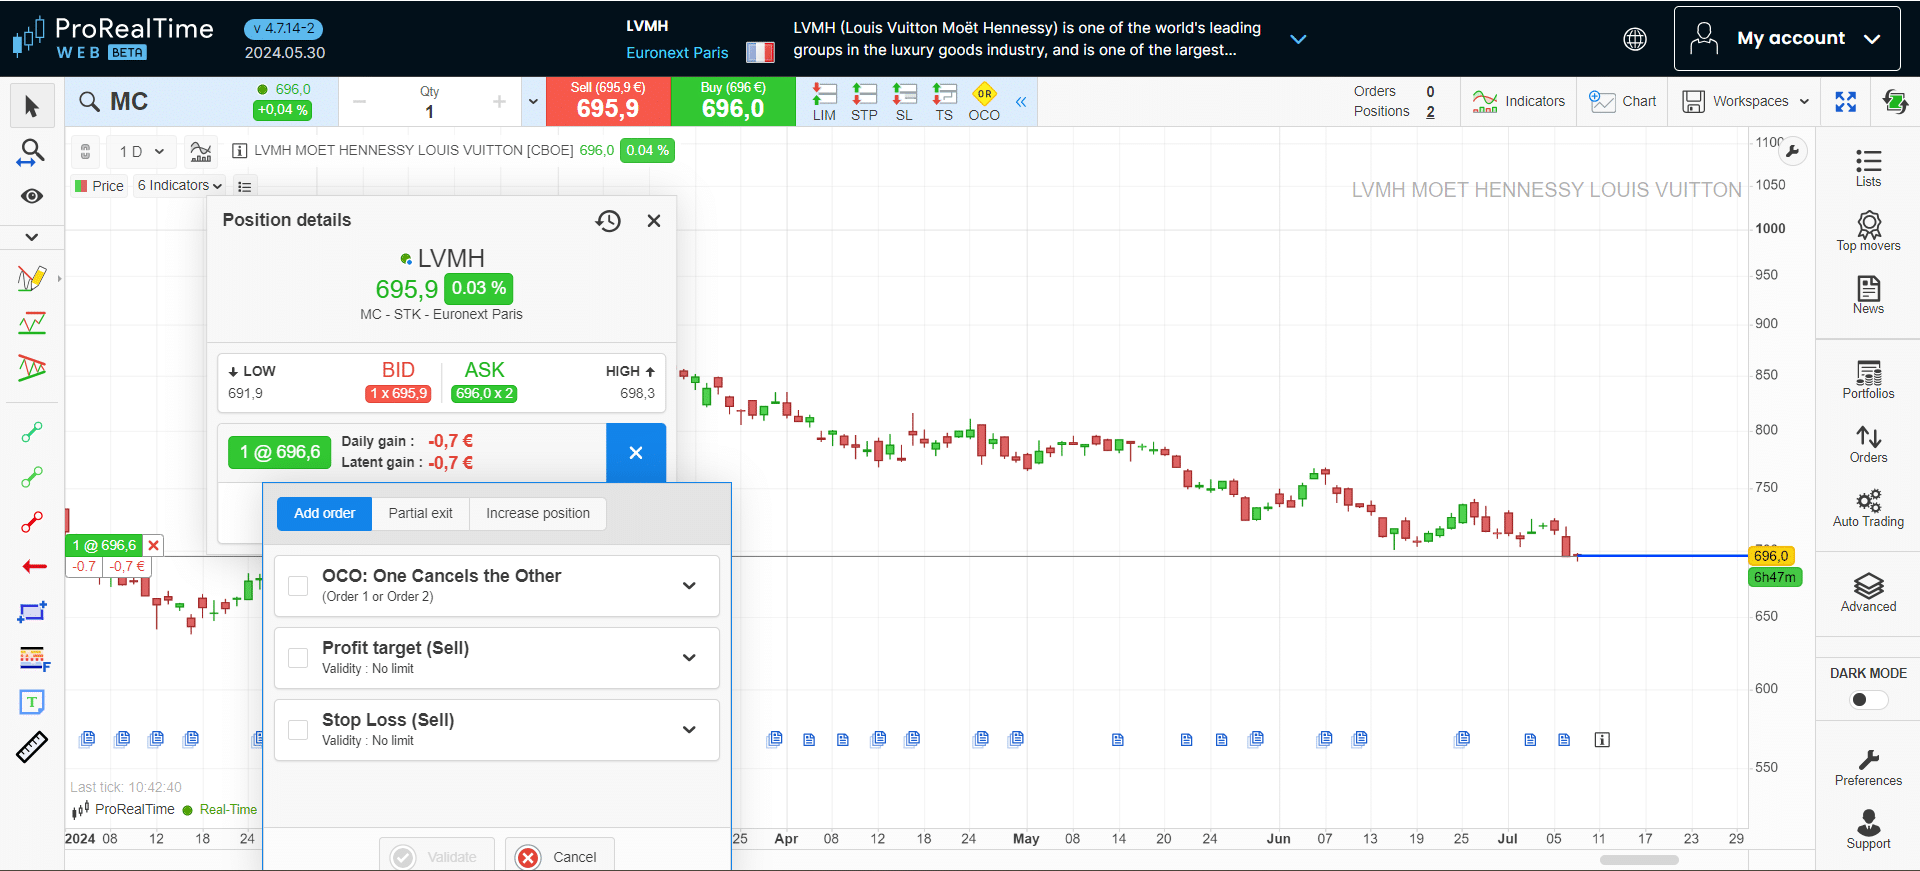
Task: Open the Auto Trading panel
Action: coord(1868,508)
